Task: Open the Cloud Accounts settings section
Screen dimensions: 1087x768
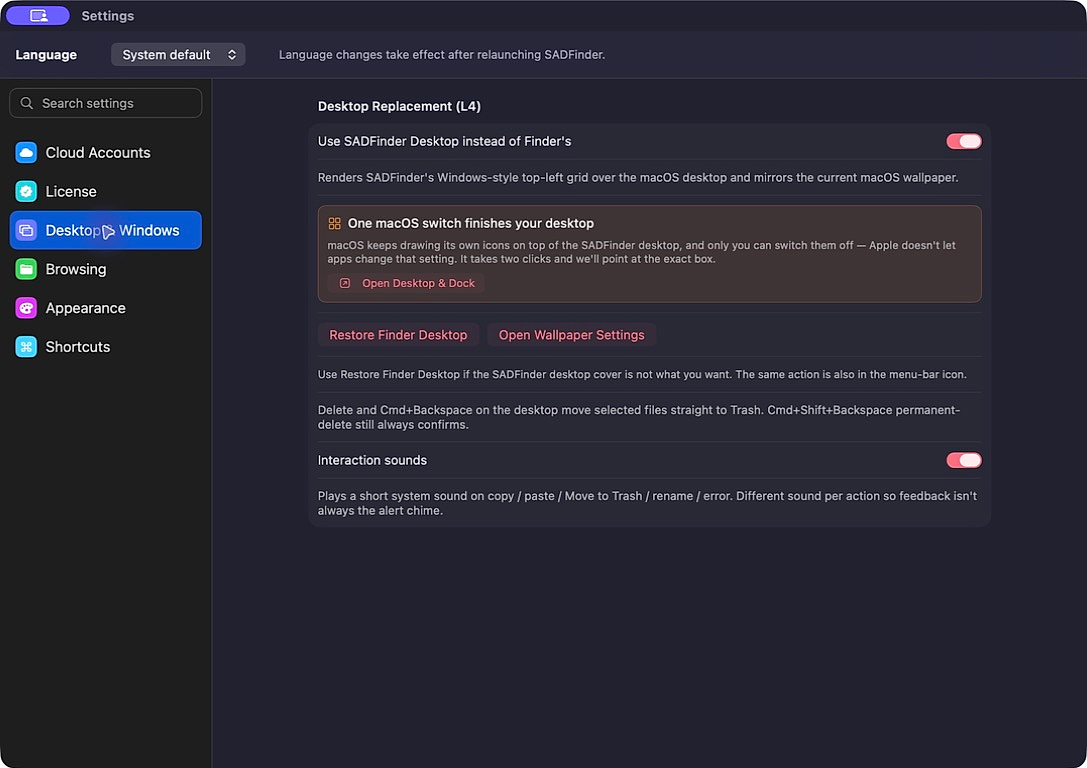Action: pyautogui.click(x=105, y=152)
